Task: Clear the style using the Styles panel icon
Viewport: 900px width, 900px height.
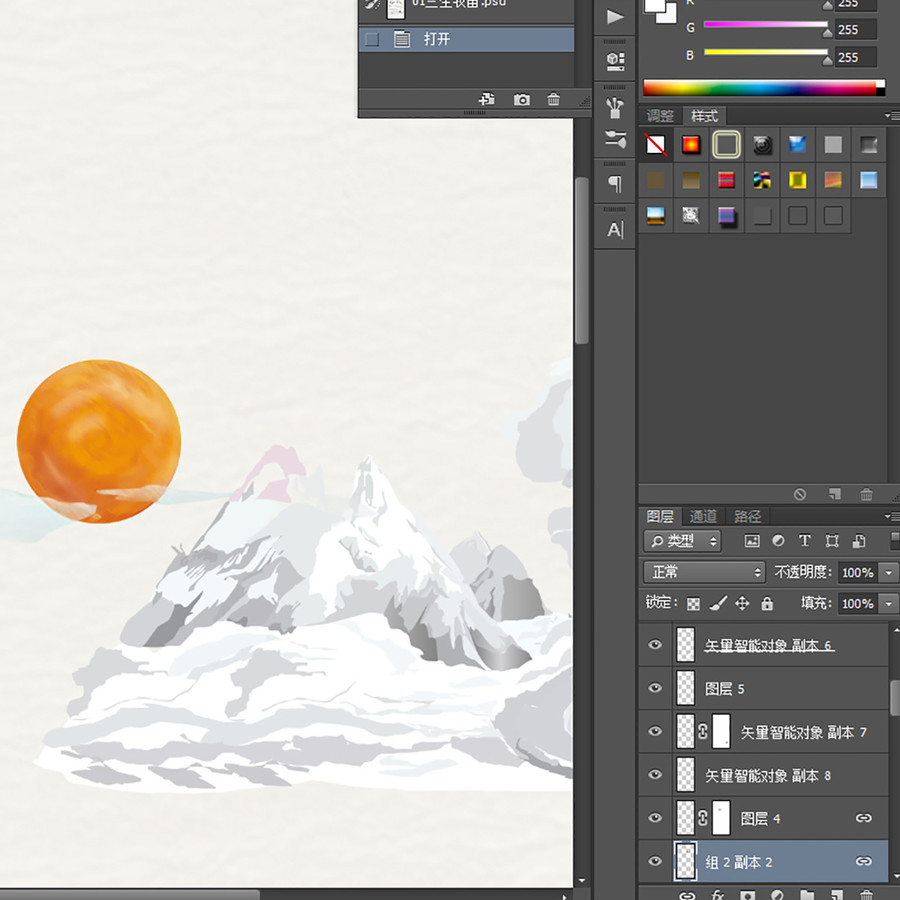Action: [800, 494]
